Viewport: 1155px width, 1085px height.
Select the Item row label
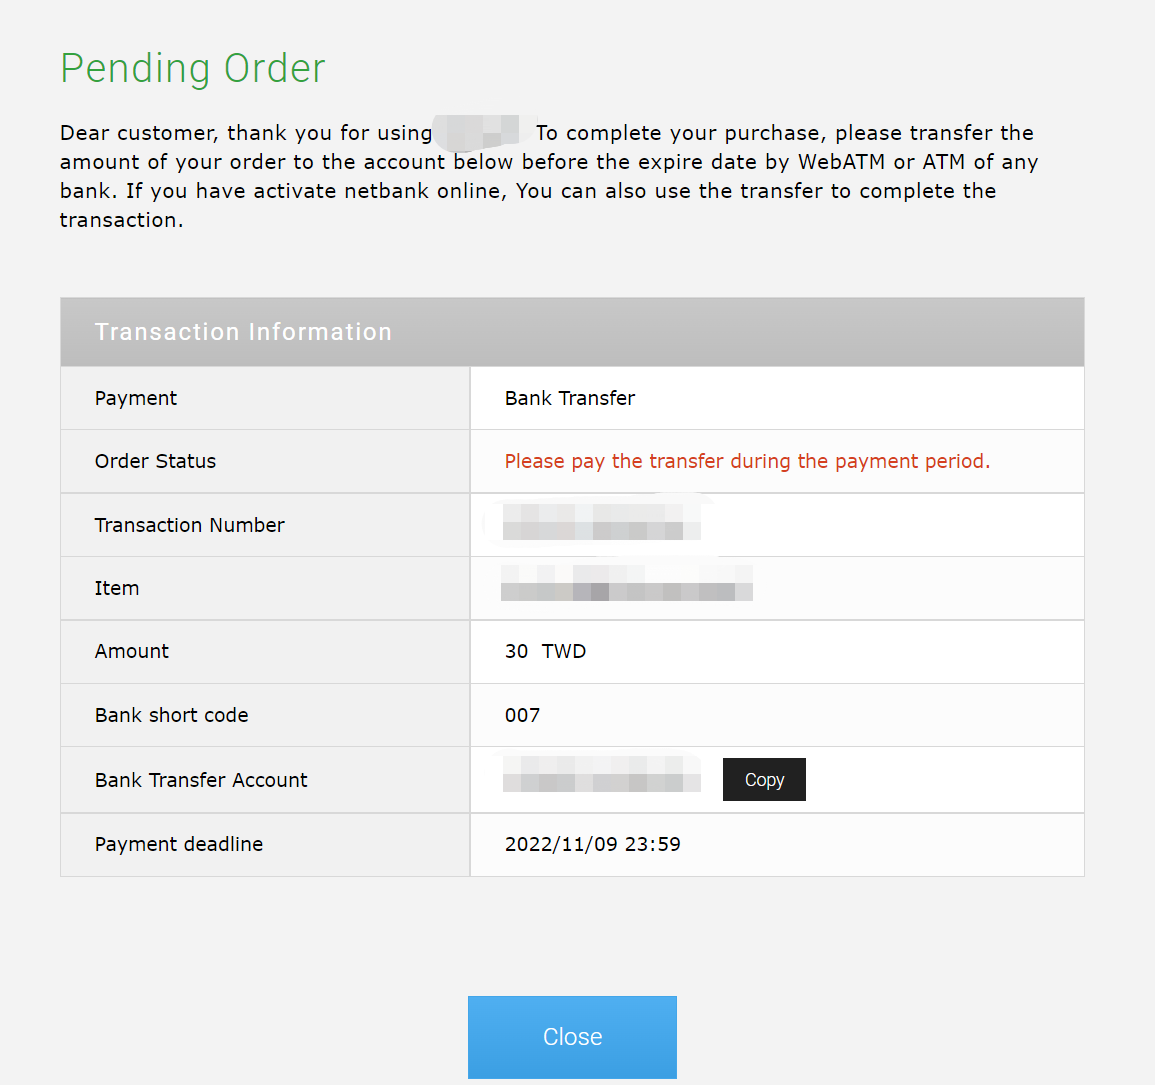point(116,588)
